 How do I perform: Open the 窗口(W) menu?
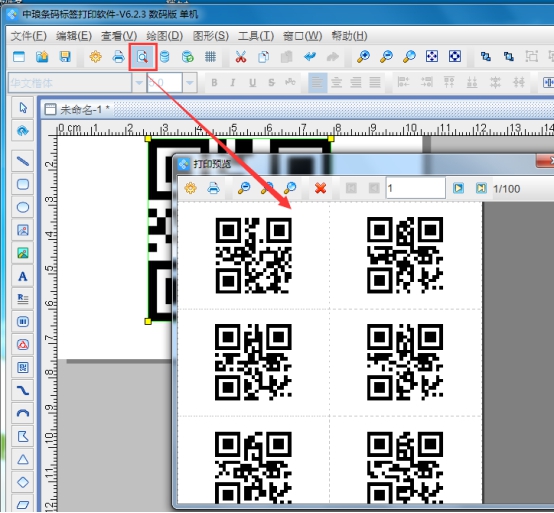coord(302,36)
